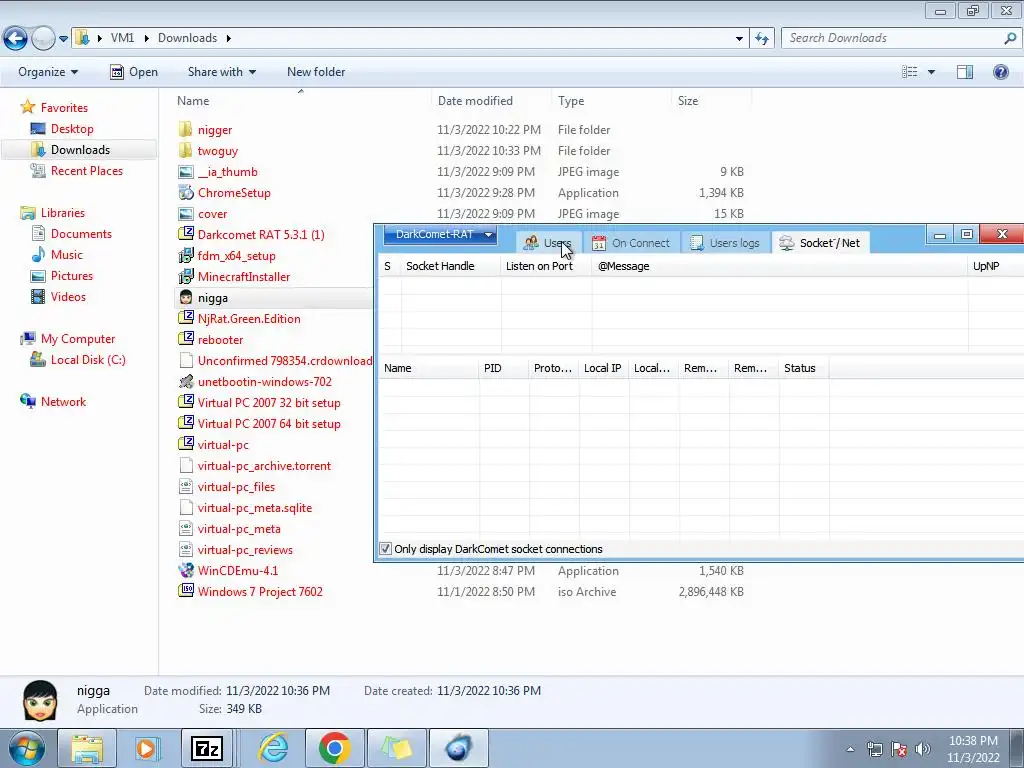Select the MinecraftInstaller file
This screenshot has width=1024, height=768.
tap(244, 276)
